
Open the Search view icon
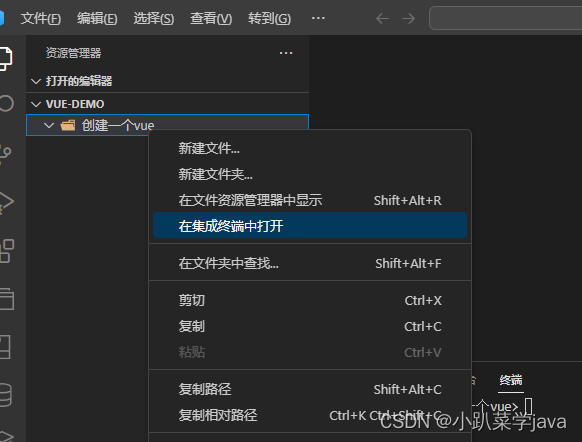pyautogui.click(x=5, y=104)
